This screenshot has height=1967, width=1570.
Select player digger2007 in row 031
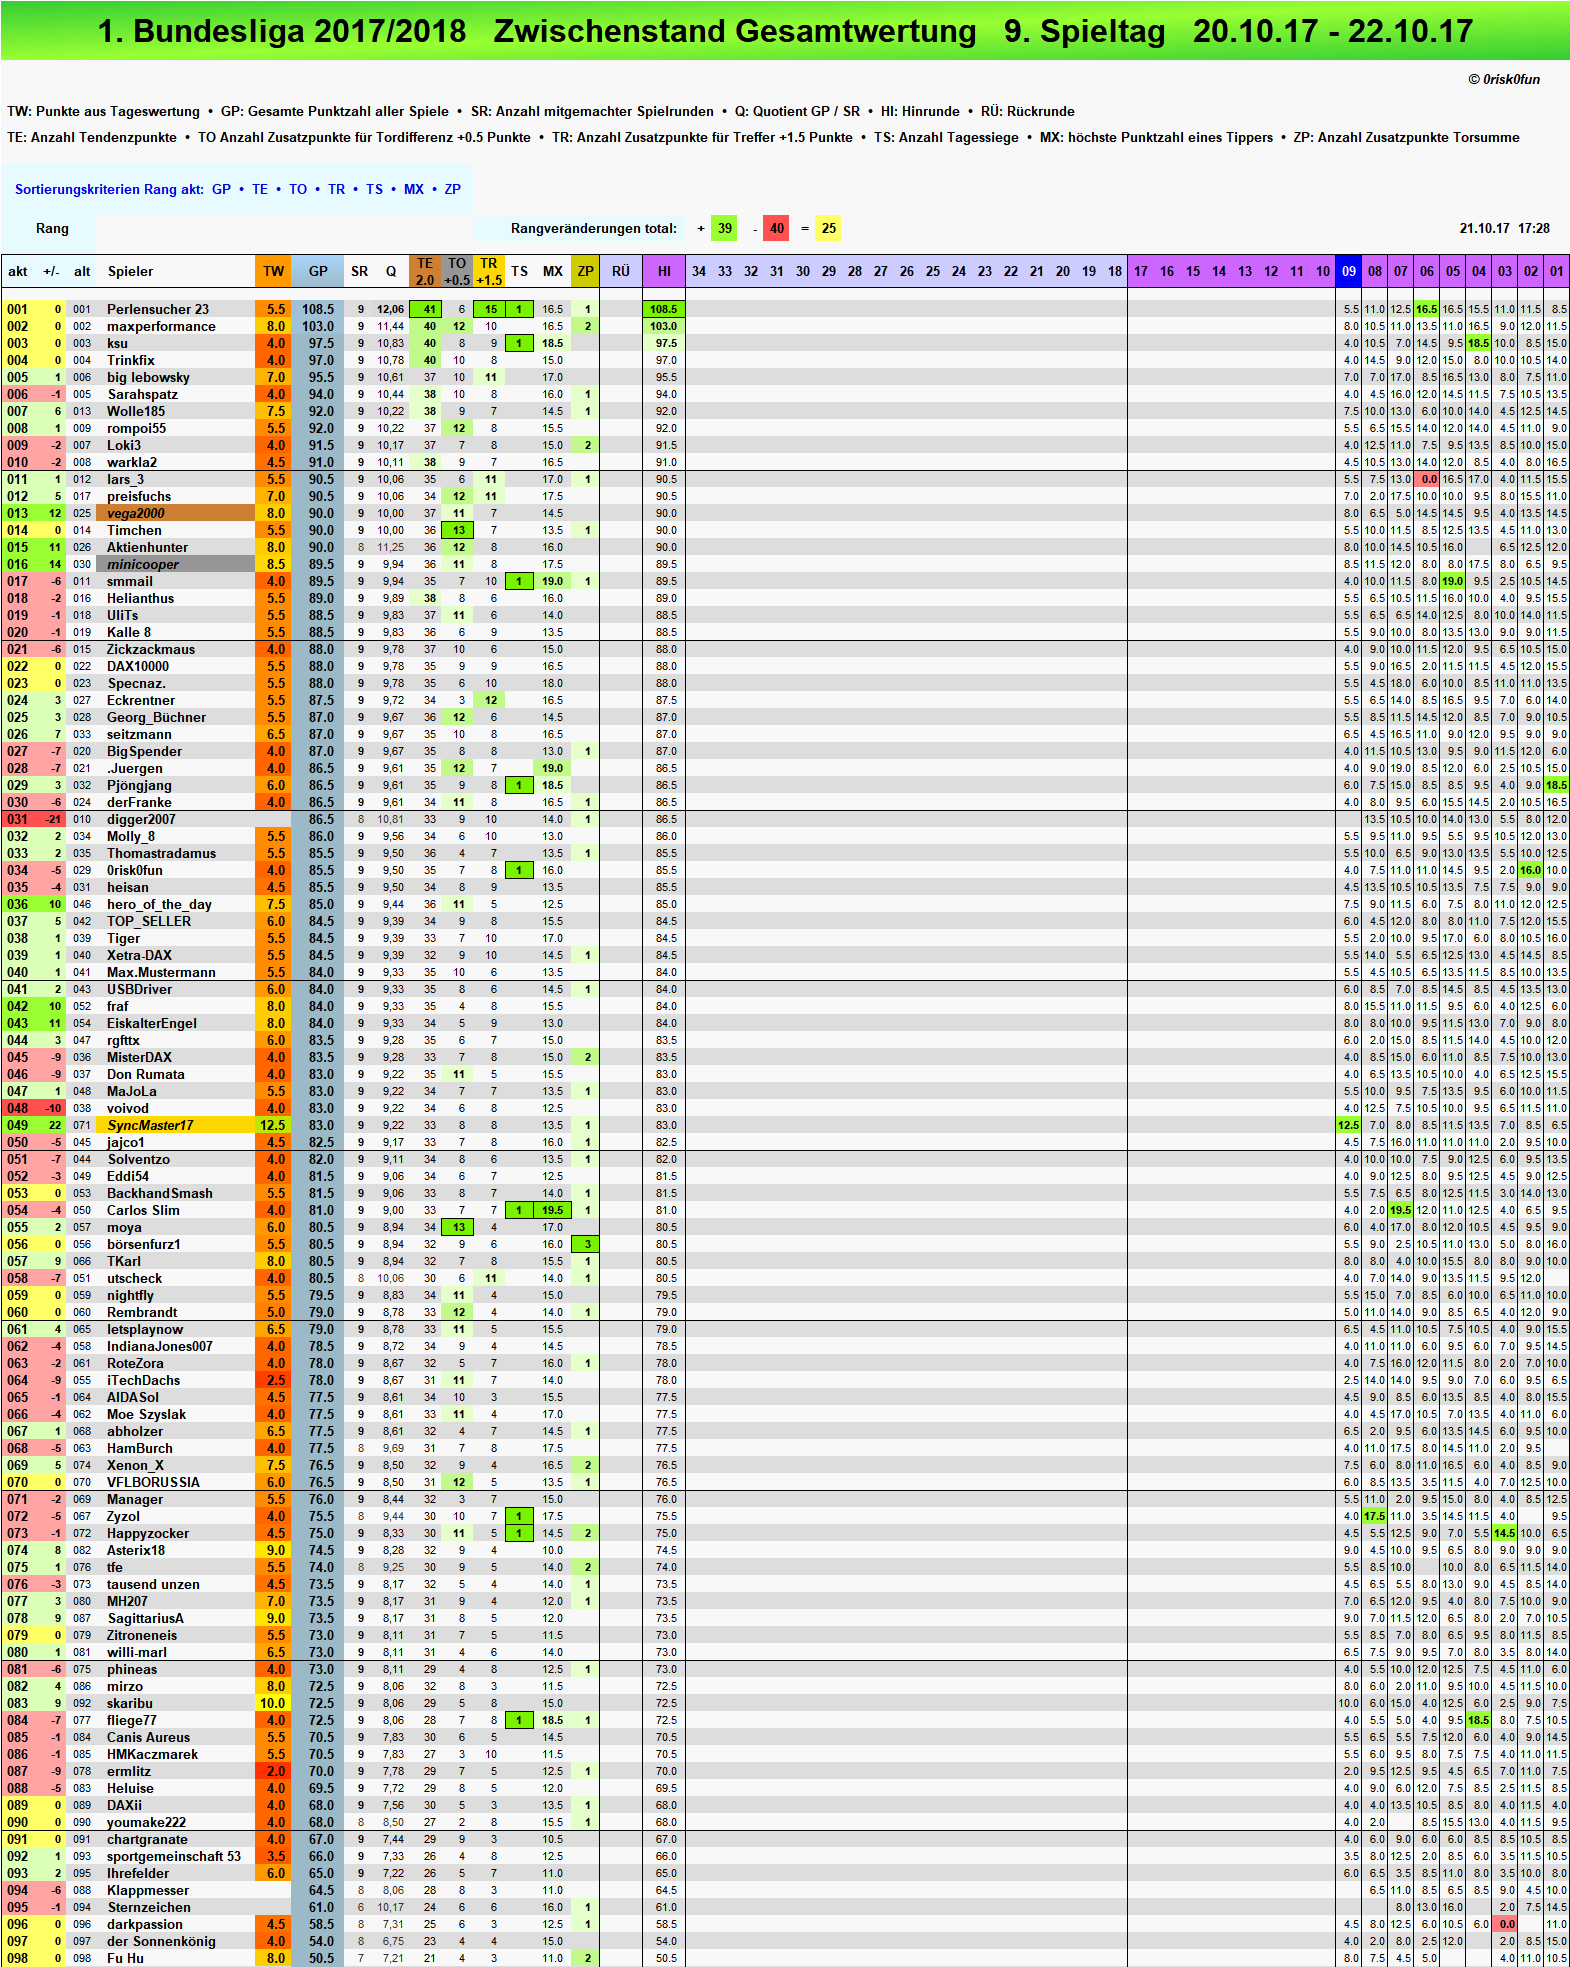point(141,819)
